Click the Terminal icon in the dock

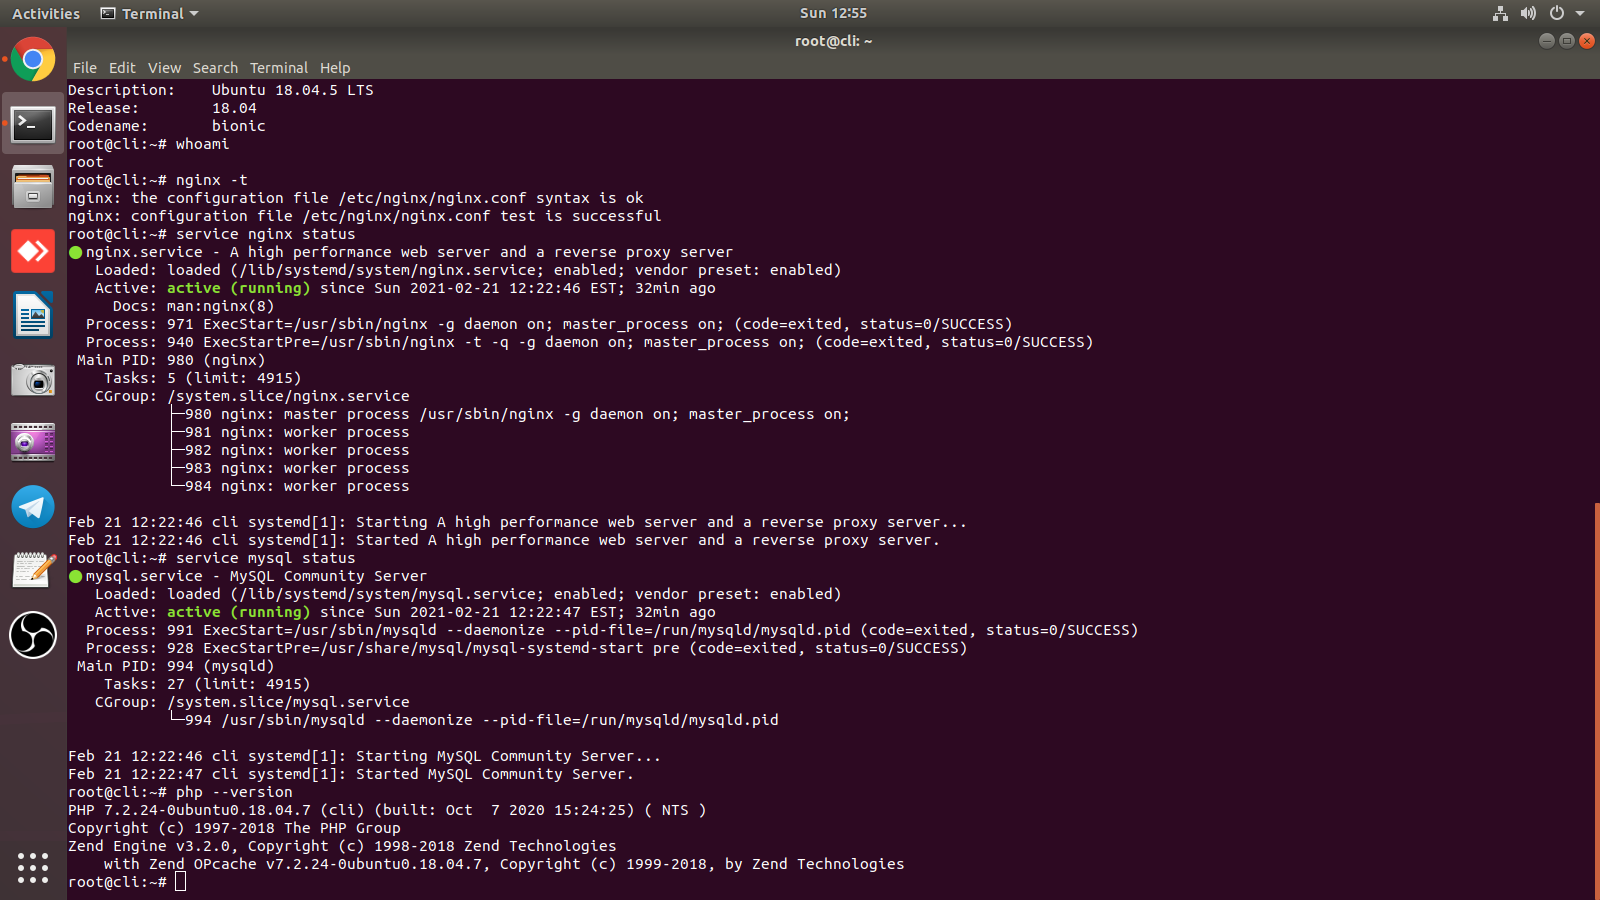click(x=33, y=124)
